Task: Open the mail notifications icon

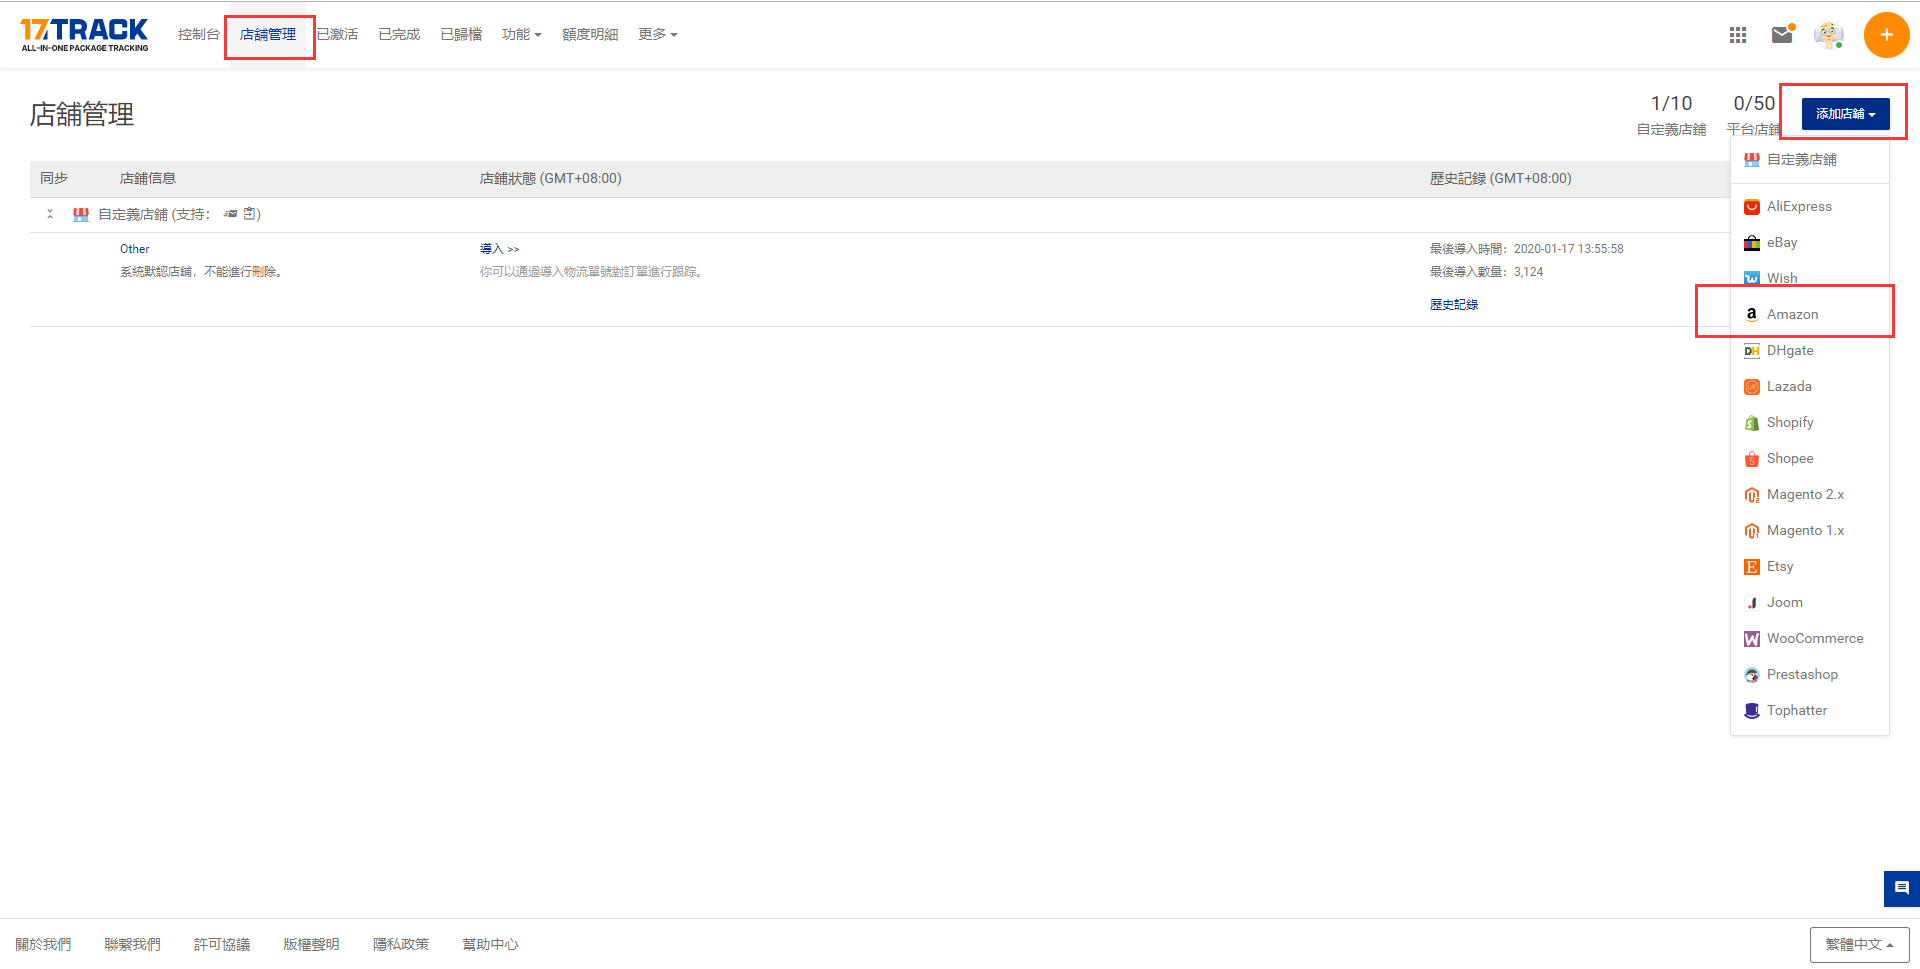Action: coord(1783,35)
